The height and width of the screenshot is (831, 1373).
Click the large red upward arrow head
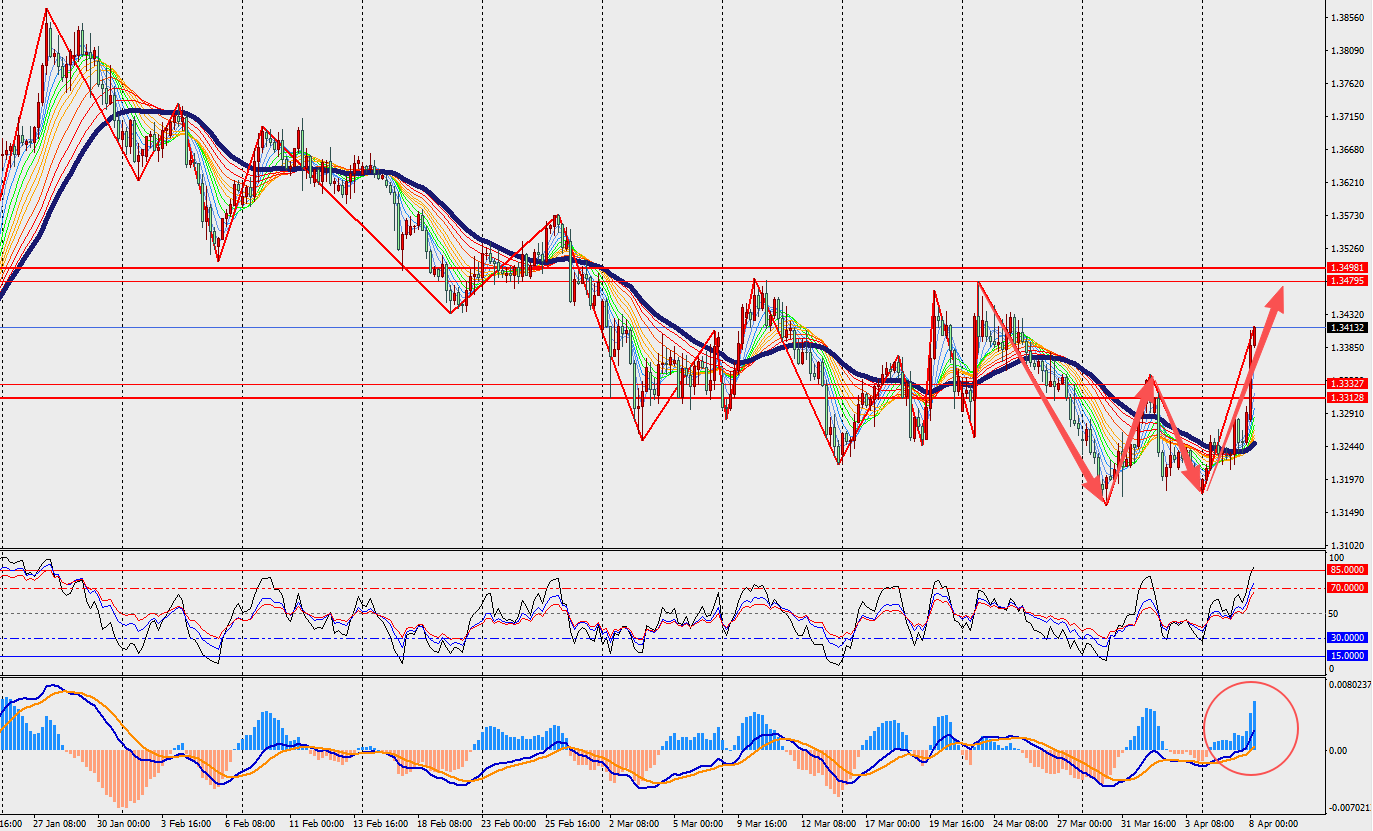tap(1277, 292)
